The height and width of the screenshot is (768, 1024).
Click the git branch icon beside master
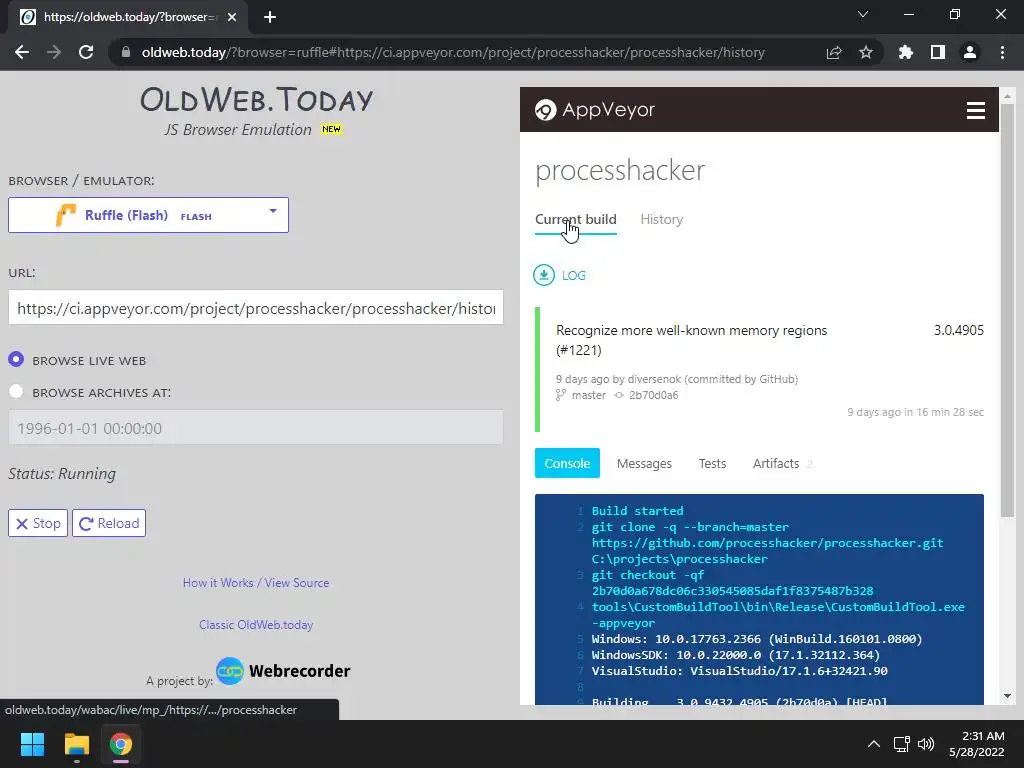tap(560, 395)
